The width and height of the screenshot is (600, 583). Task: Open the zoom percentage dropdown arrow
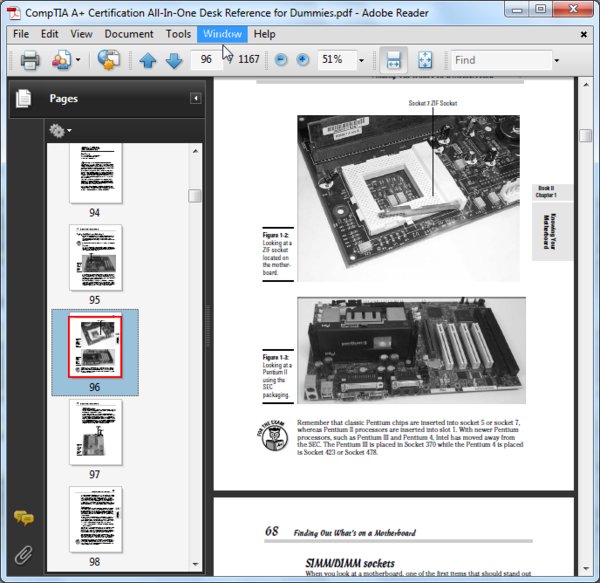361,60
